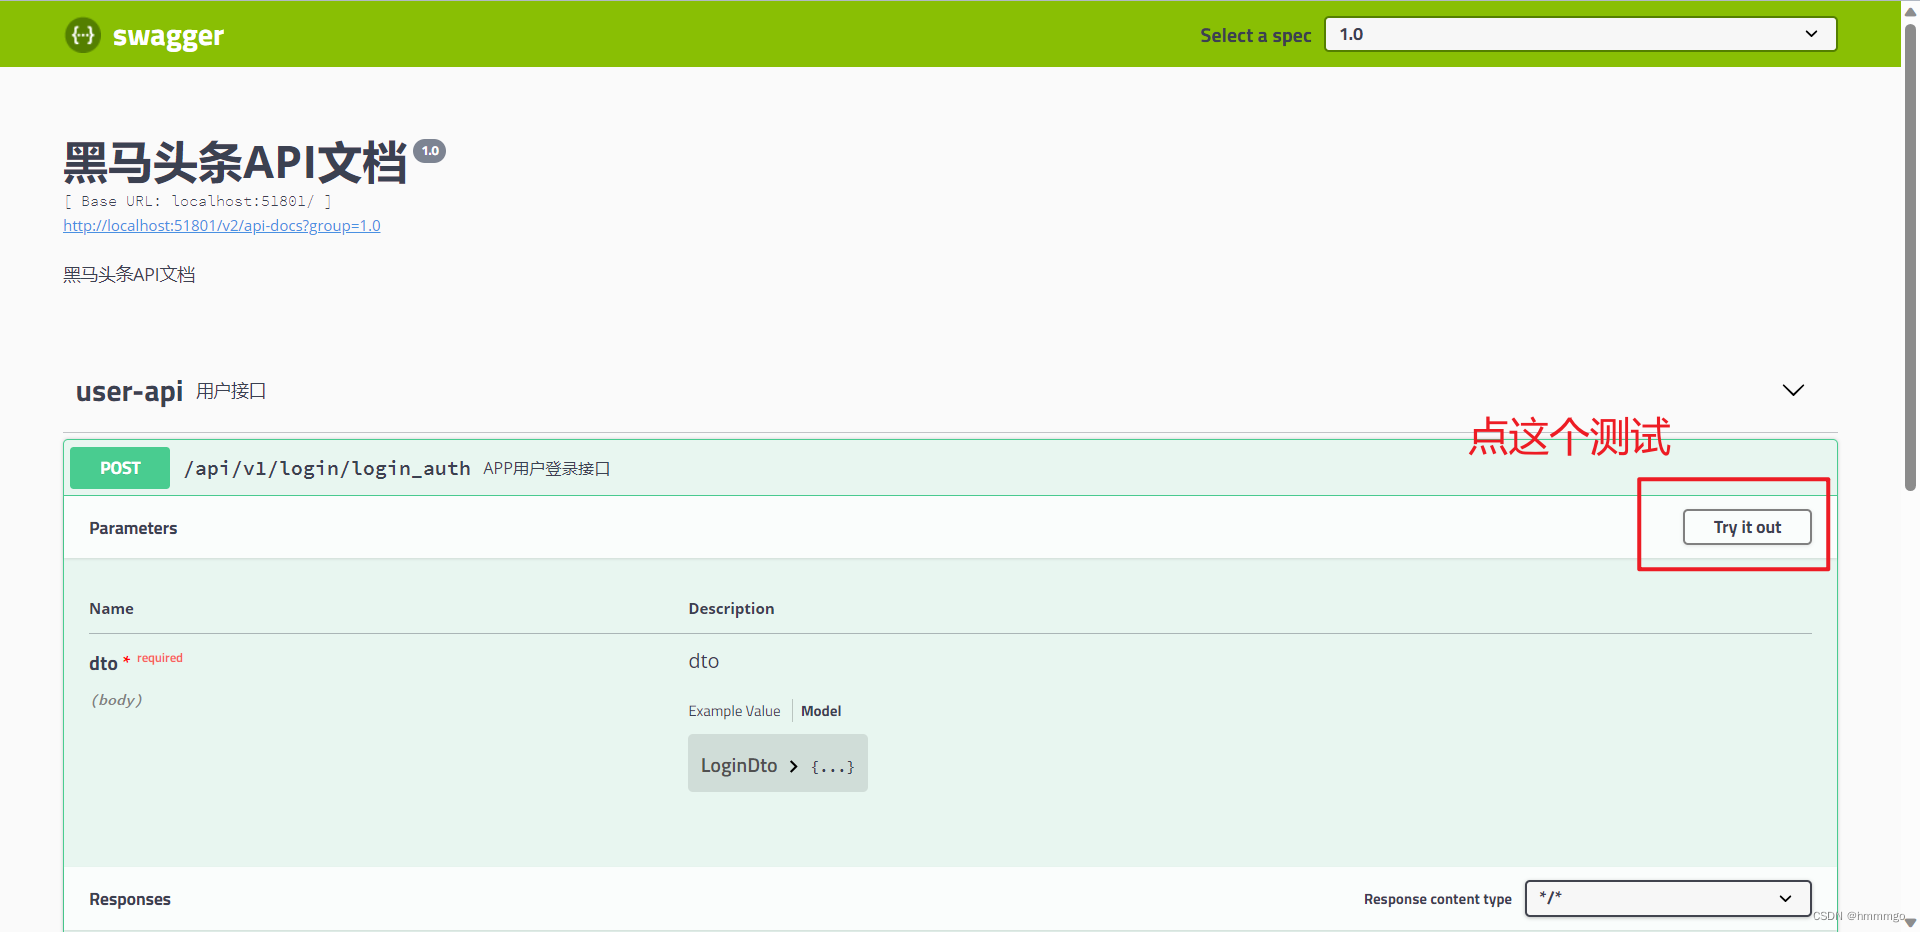Click the '黑马头条API文档' main title
The height and width of the screenshot is (932, 1920).
tap(235, 162)
